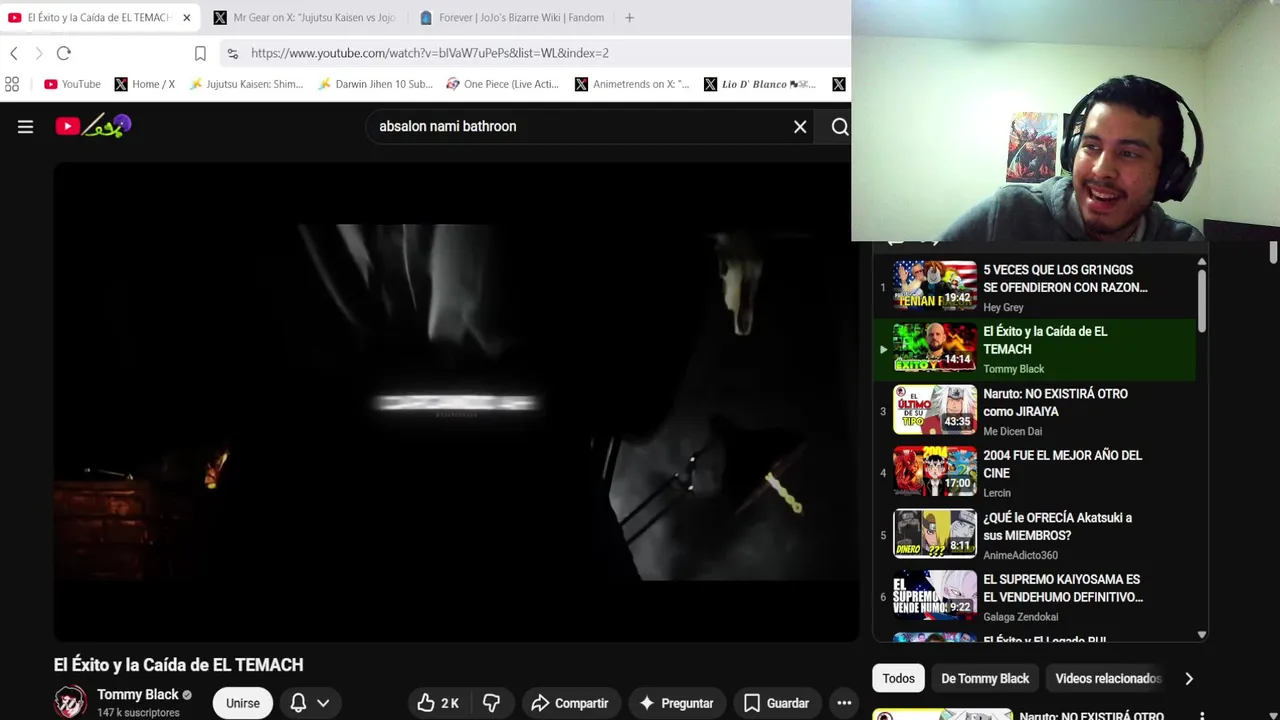This screenshot has width=1280, height=720.
Task: Open the site settings icon in address bar
Action: coord(233,53)
